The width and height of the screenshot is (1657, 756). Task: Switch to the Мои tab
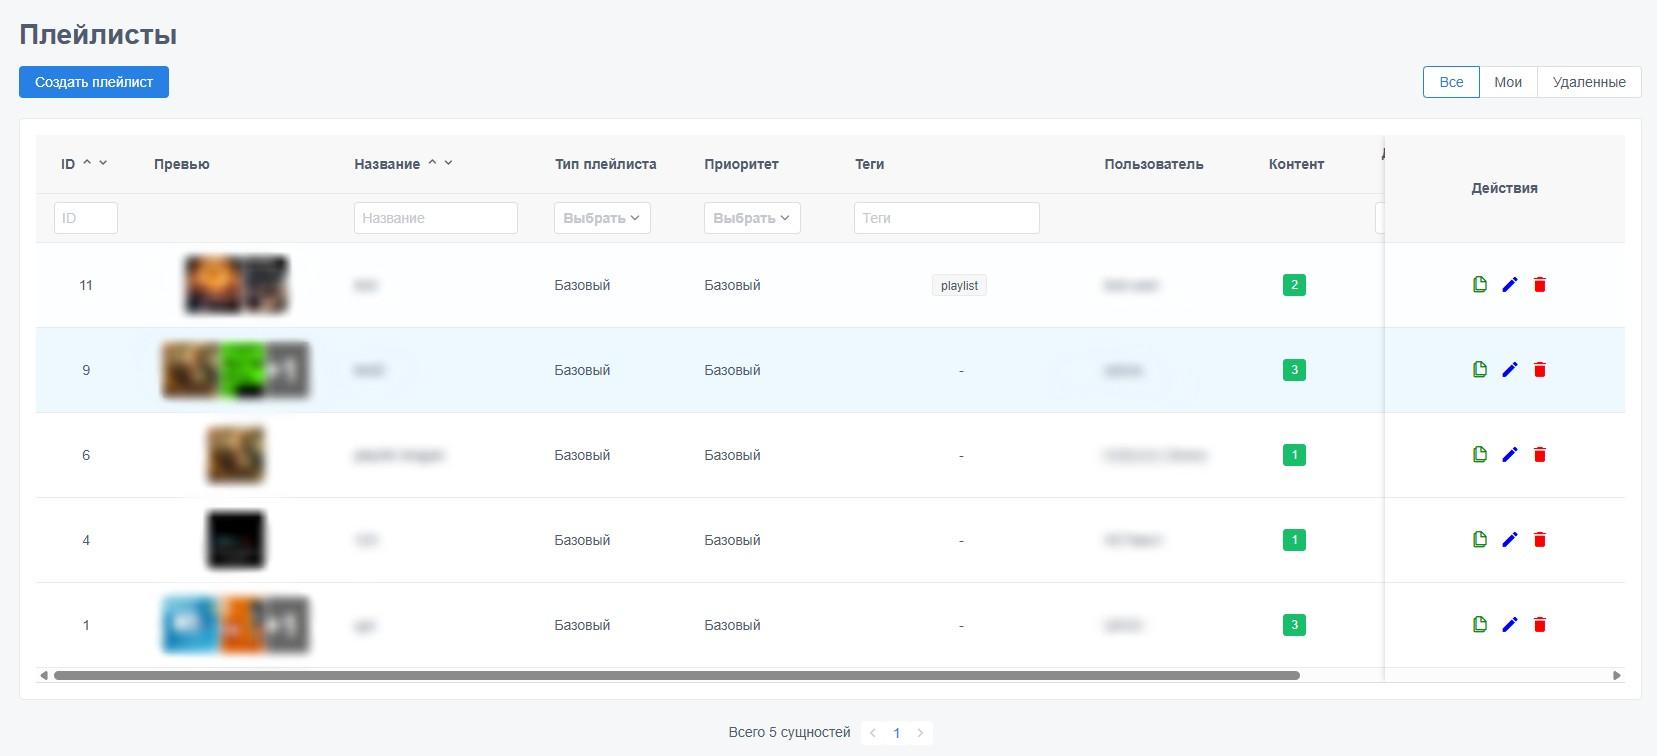(x=1508, y=82)
